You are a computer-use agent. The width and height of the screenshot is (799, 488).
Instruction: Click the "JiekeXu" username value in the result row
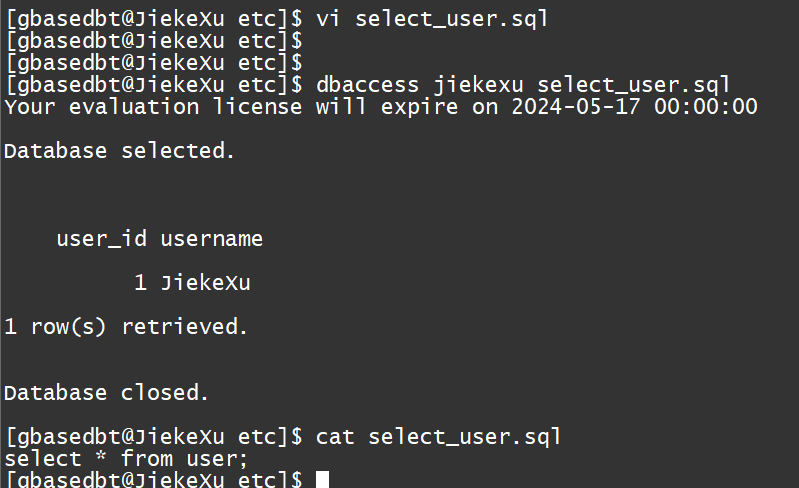coord(205,283)
